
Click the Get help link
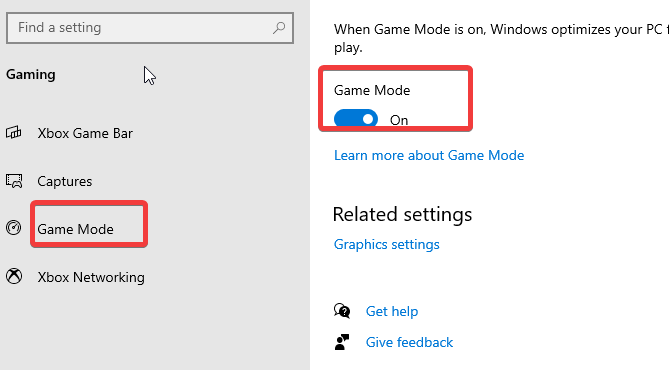coord(392,312)
